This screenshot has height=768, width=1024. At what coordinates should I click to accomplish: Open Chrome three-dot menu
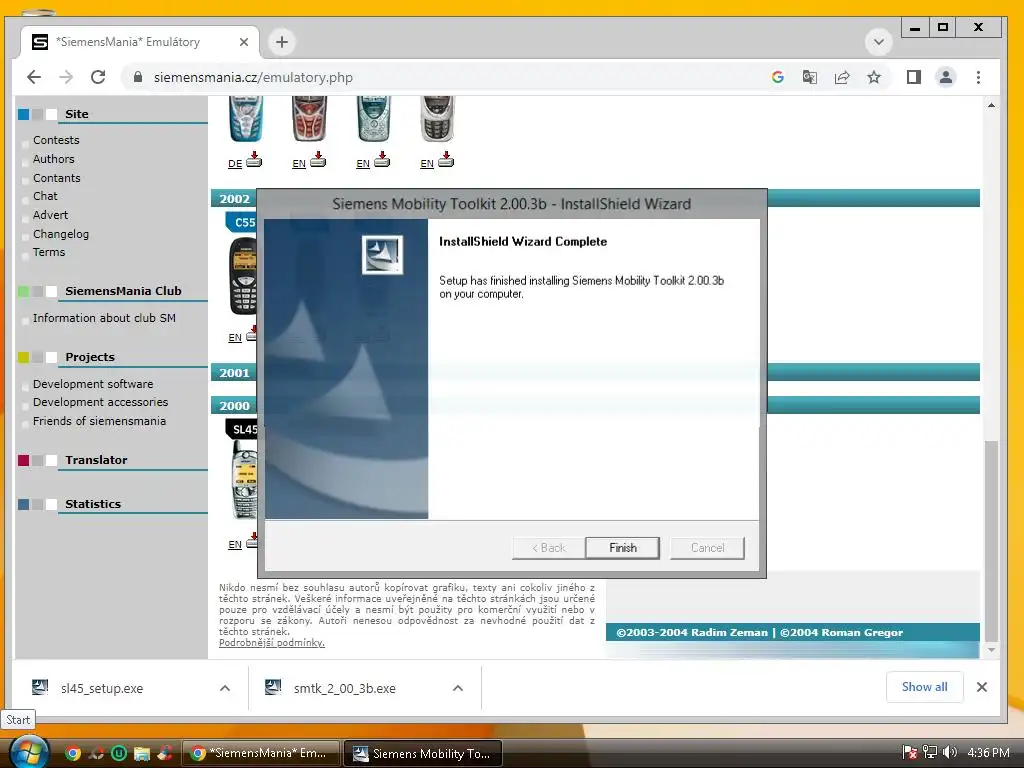(x=978, y=77)
